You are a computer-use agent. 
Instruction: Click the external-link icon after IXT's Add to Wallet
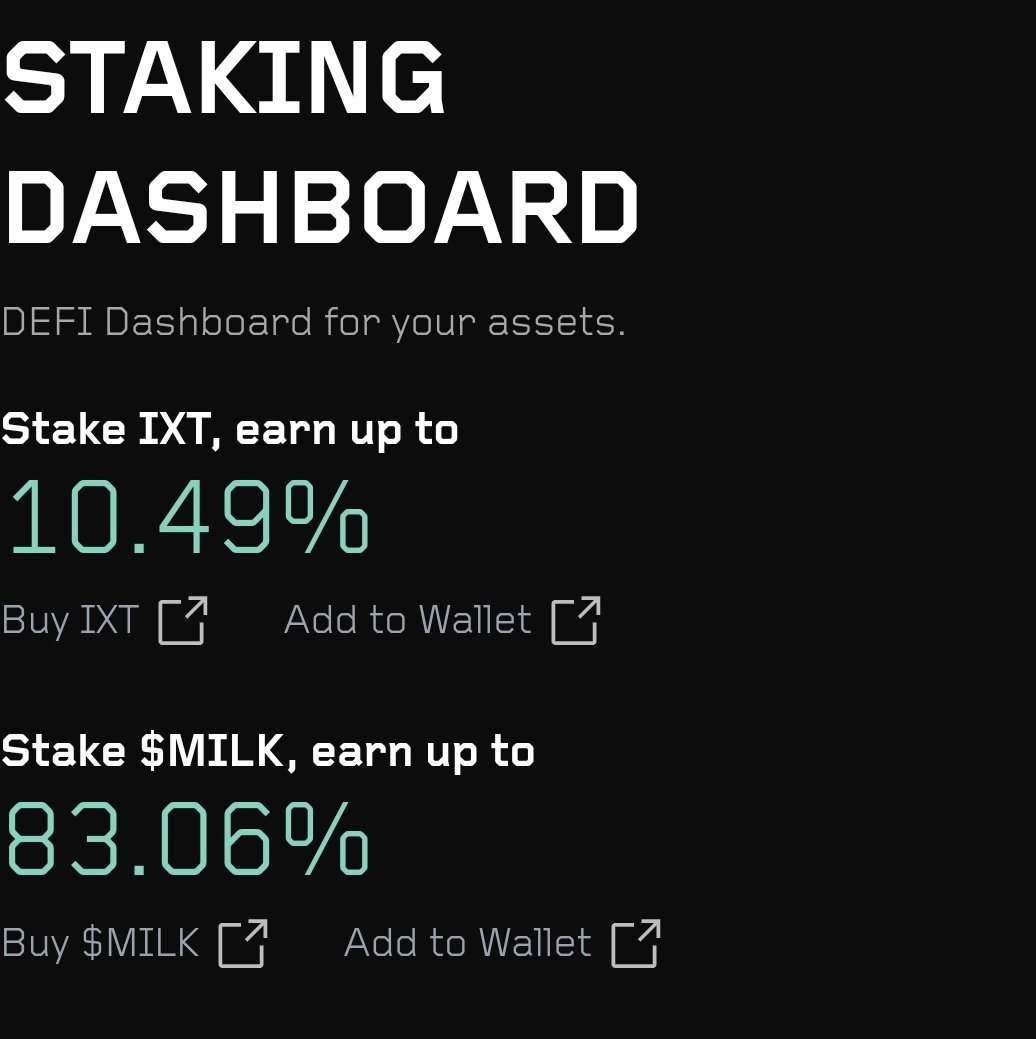click(576, 620)
